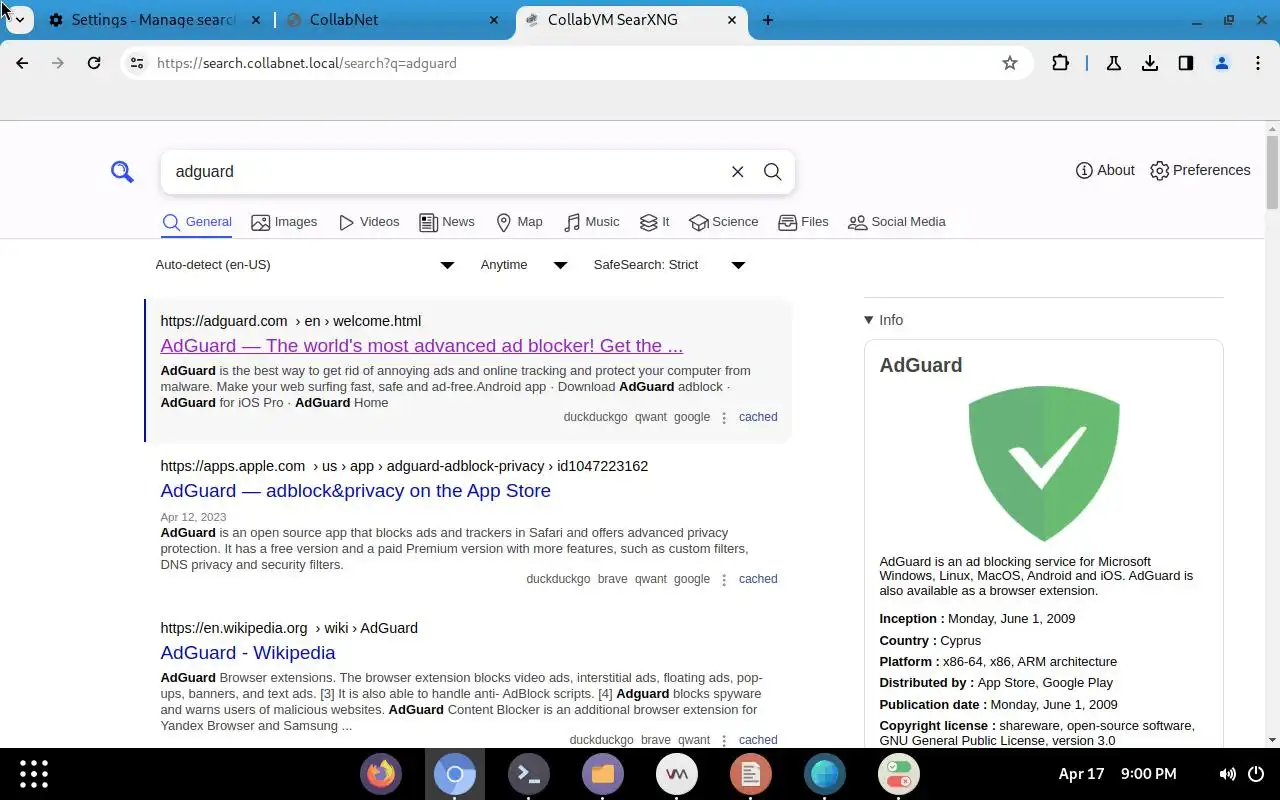Image resolution: width=1280 pixels, height=800 pixels.
Task: Switch to the Social Media category tab
Action: pyautogui.click(x=896, y=222)
